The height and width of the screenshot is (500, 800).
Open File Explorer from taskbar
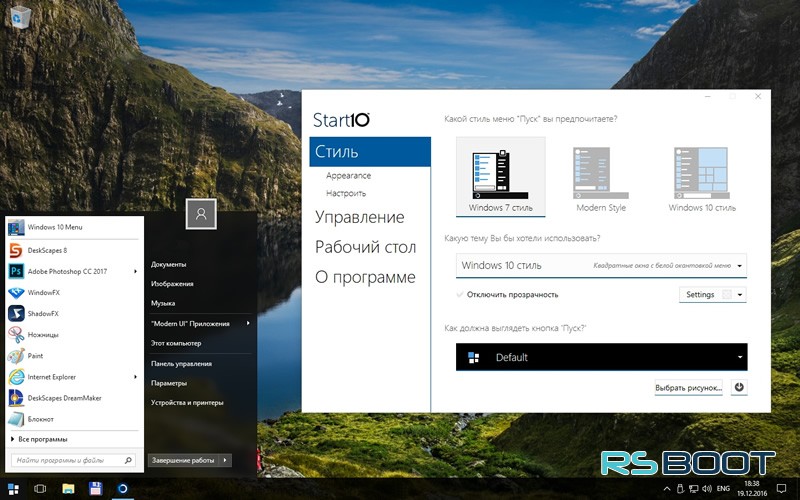(68, 489)
